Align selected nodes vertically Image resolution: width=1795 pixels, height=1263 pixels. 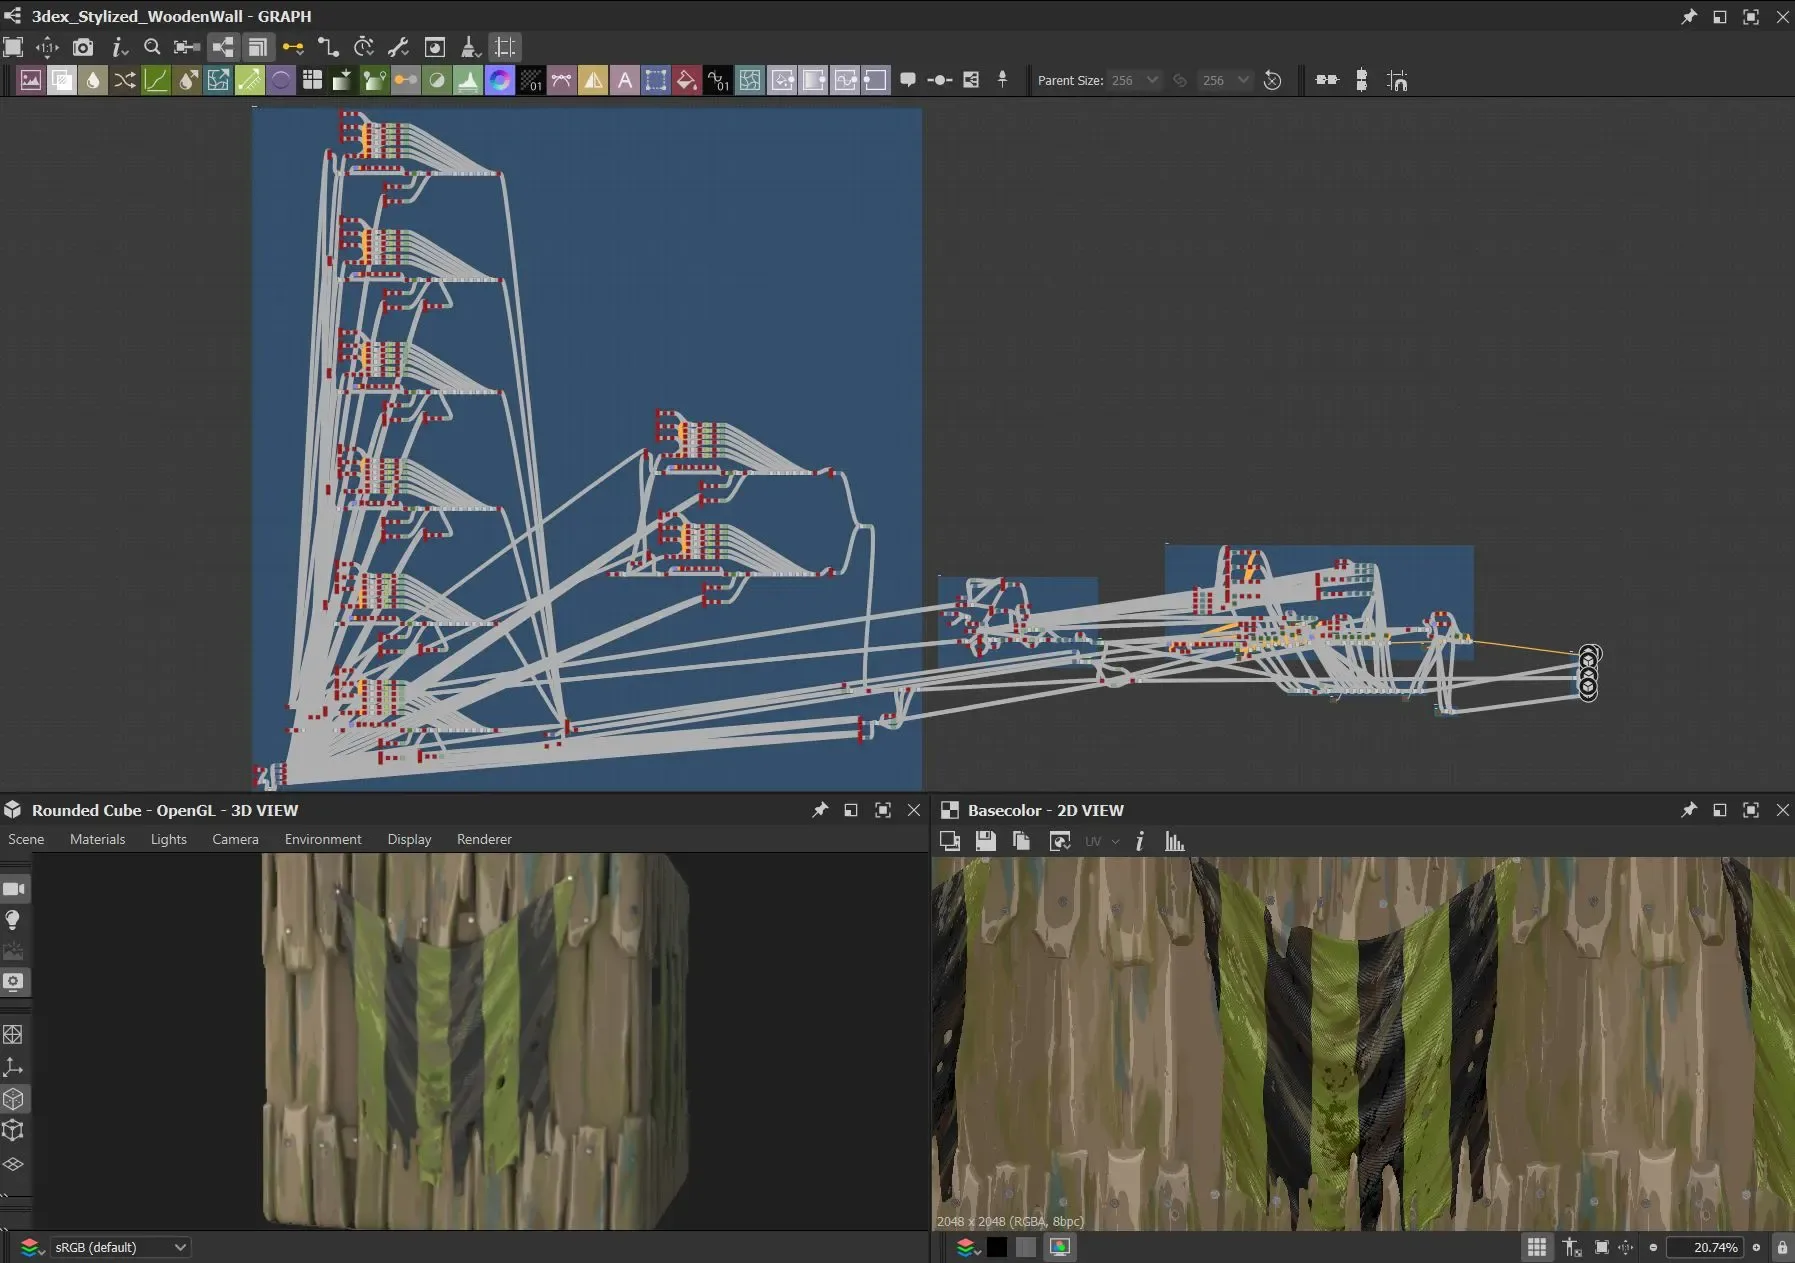pyautogui.click(x=1361, y=80)
